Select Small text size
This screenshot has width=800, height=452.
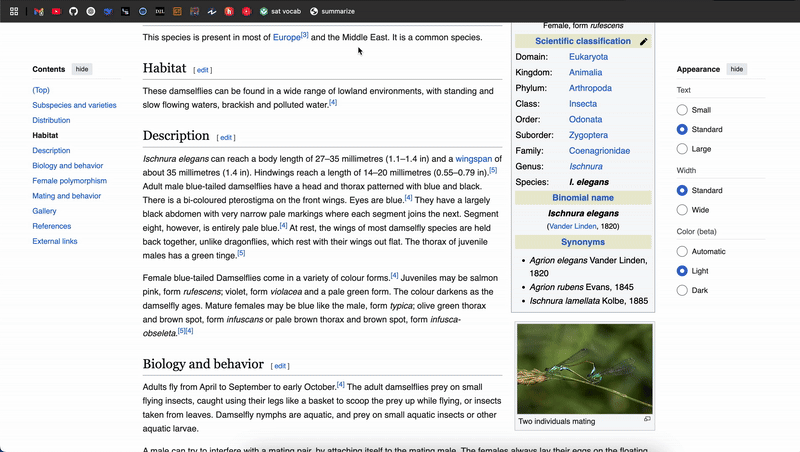682,110
